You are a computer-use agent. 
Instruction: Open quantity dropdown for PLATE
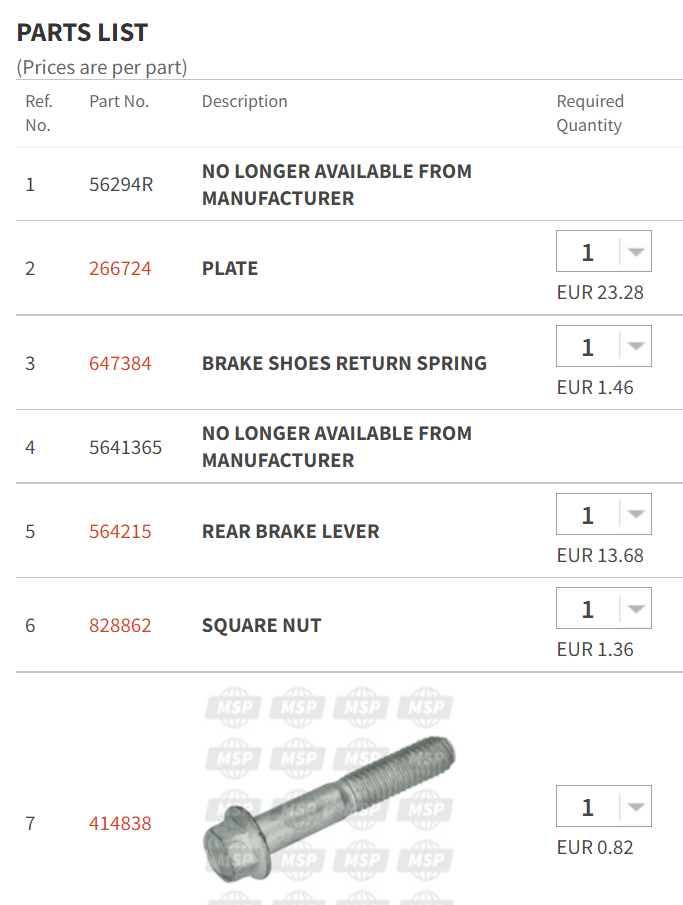603,251
